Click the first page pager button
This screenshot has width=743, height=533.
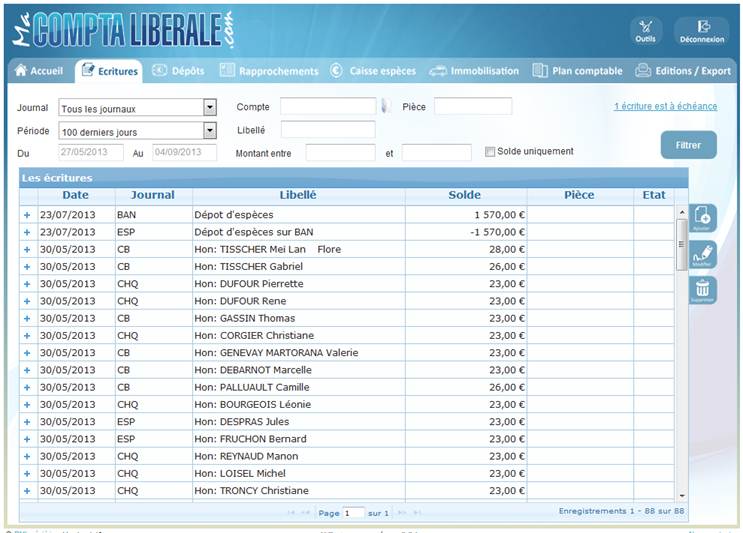[x=290, y=513]
